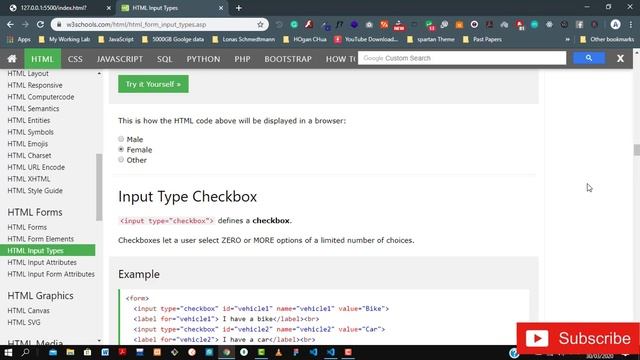Open the SQL section in the nav
640x360 pixels.
164,59
